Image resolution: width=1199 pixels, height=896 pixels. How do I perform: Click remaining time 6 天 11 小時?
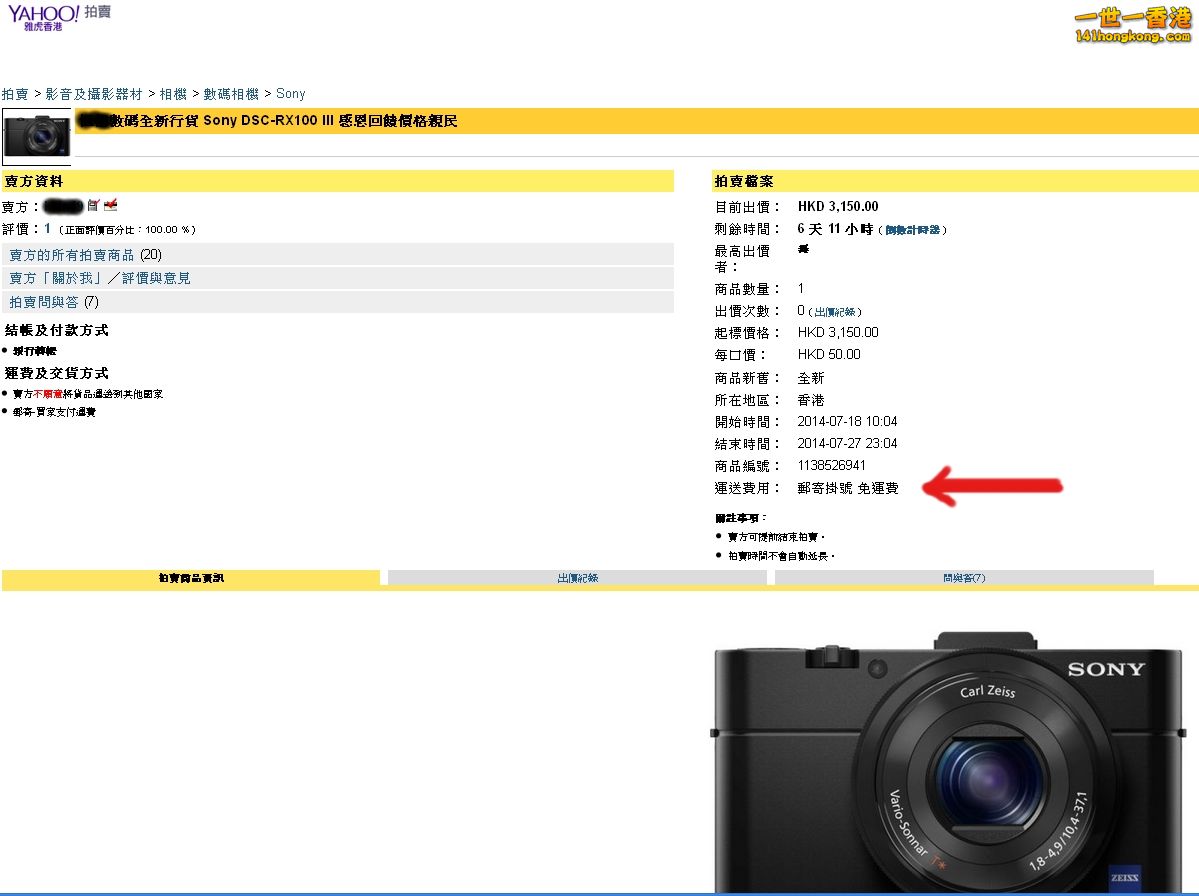pos(835,229)
